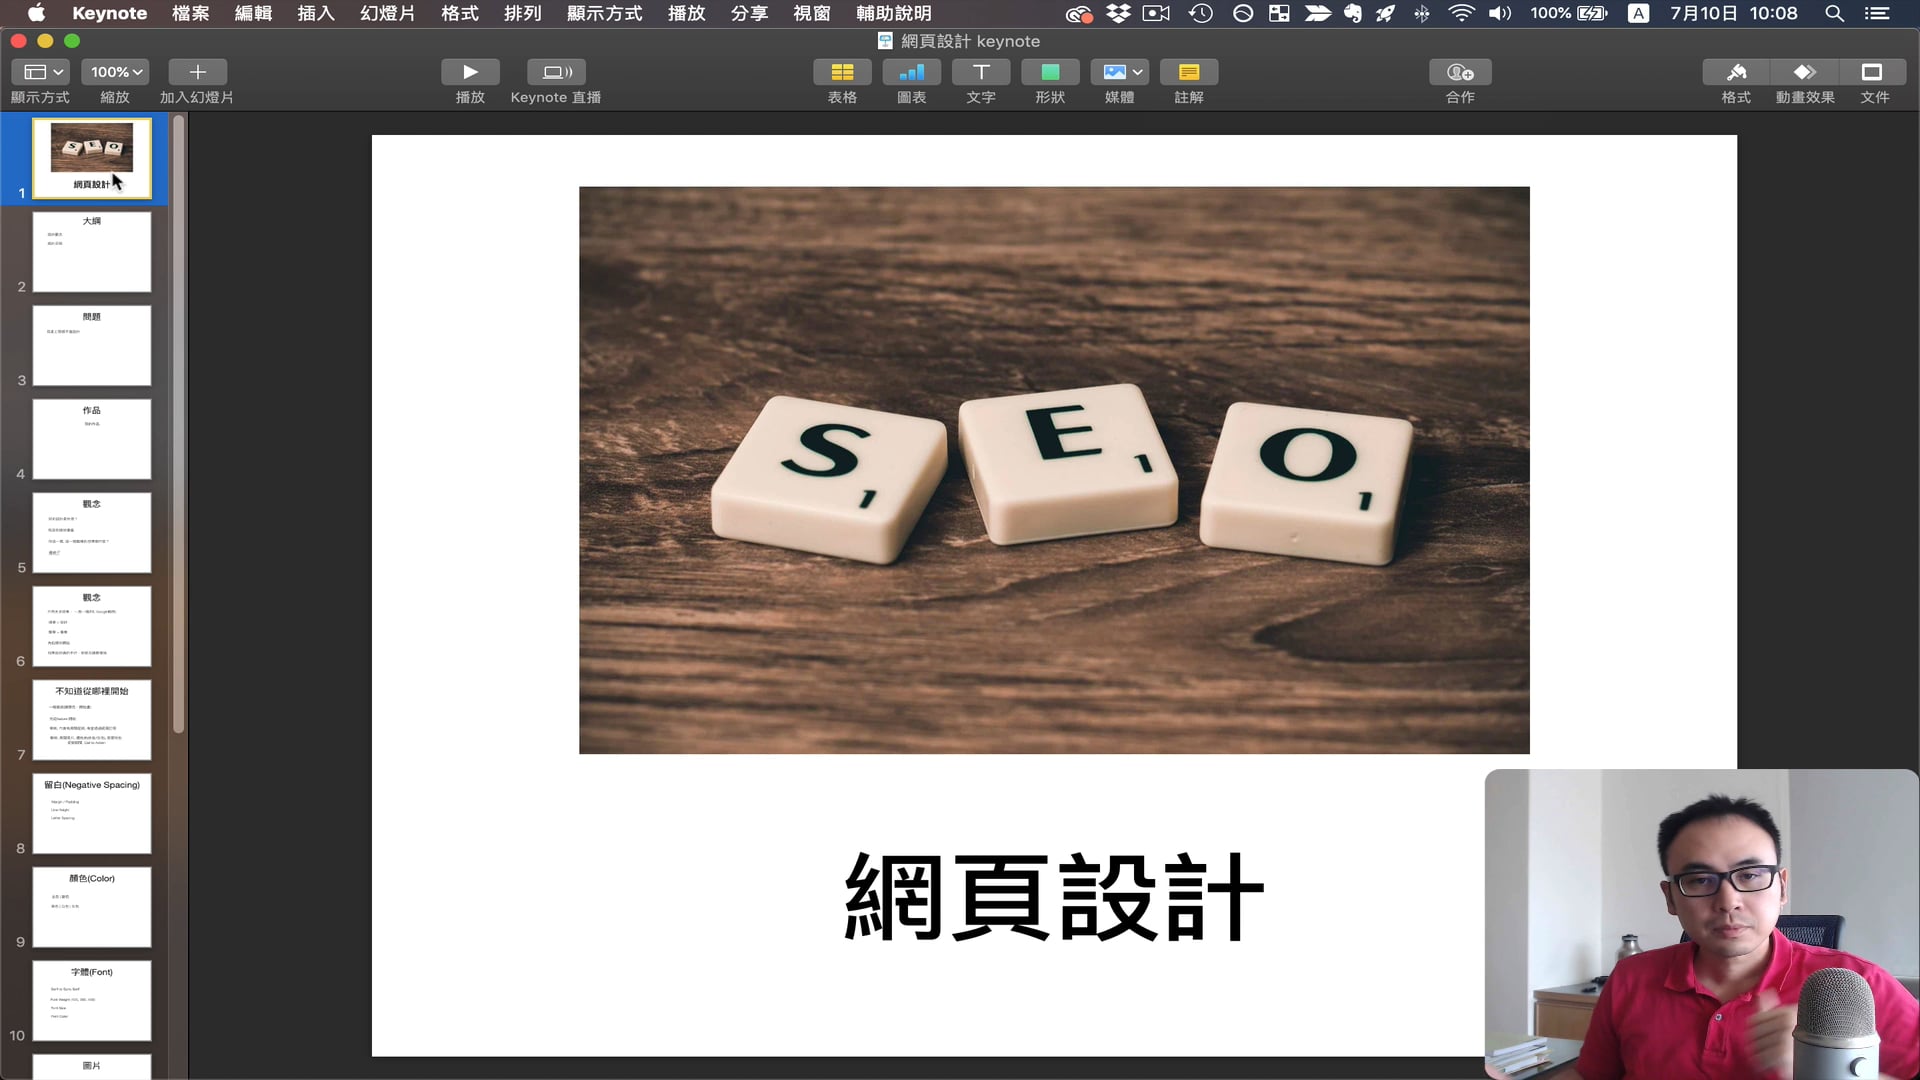The width and height of the screenshot is (1920, 1080).
Task: Open macOS Spotlight search icon
Action: (1834, 14)
